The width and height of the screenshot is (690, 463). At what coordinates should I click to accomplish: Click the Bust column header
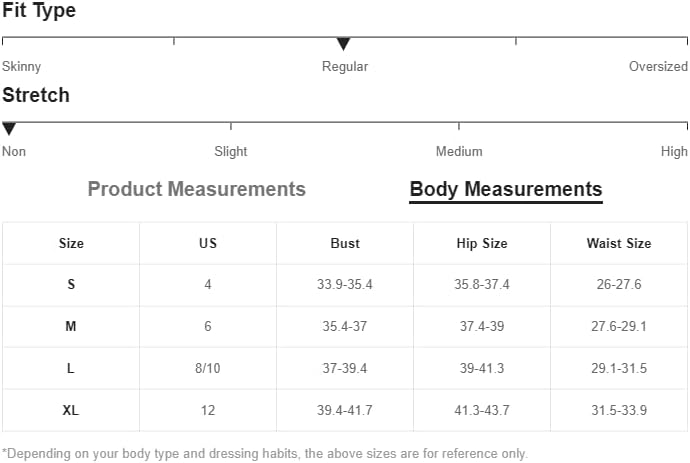pos(345,243)
